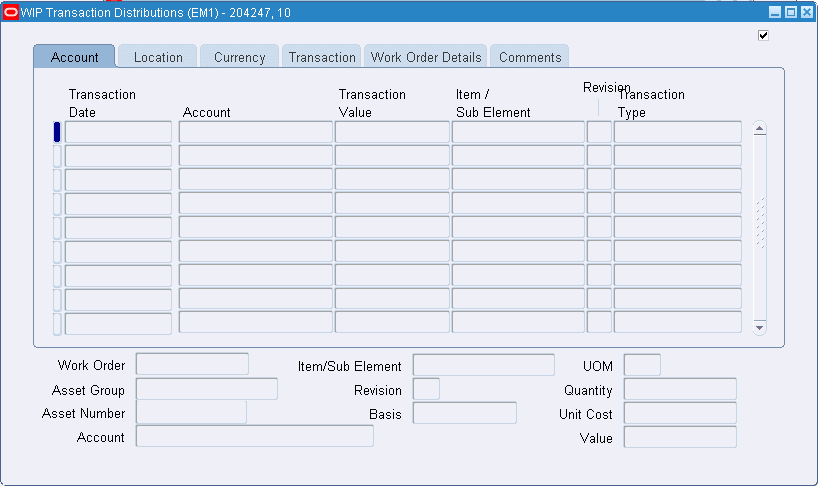Screen dimensions: 818x486
Task: Minimize the WIP Transaction Distributions window
Action: [775, 12]
